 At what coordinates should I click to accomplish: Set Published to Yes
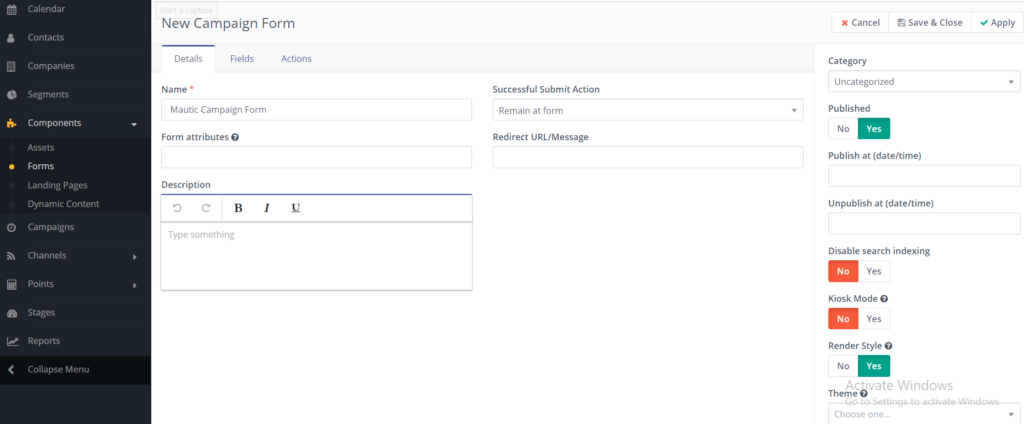[874, 129]
